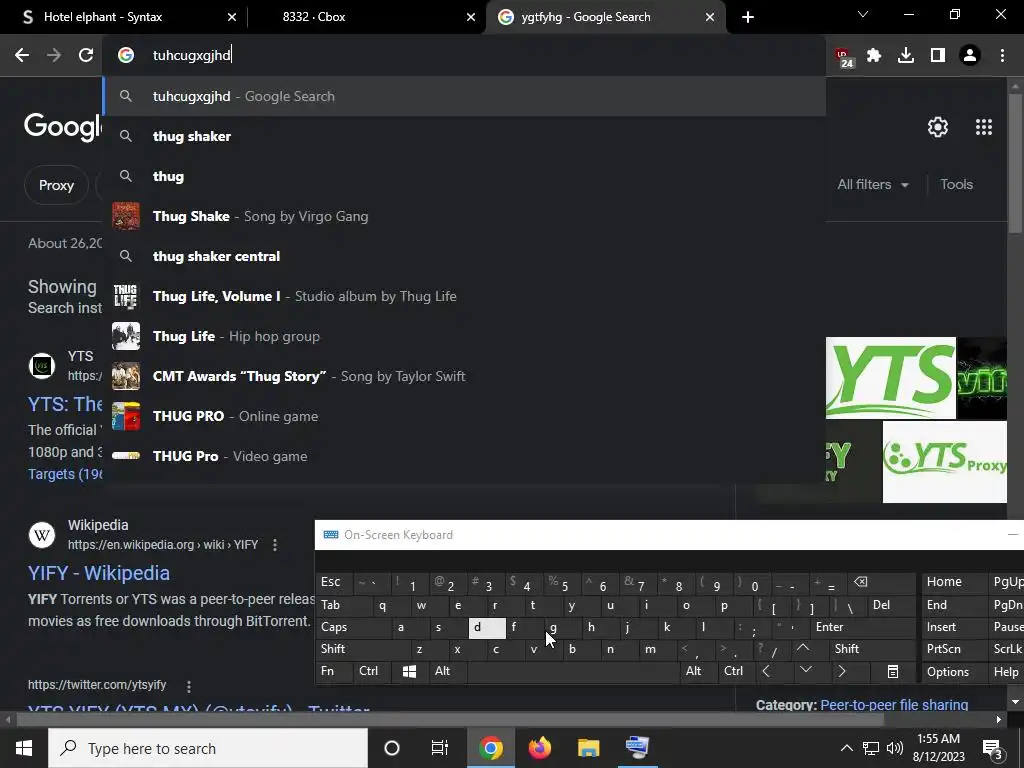Open Google quick settings gear
Screen dimensions: 1024x768
click(x=938, y=127)
